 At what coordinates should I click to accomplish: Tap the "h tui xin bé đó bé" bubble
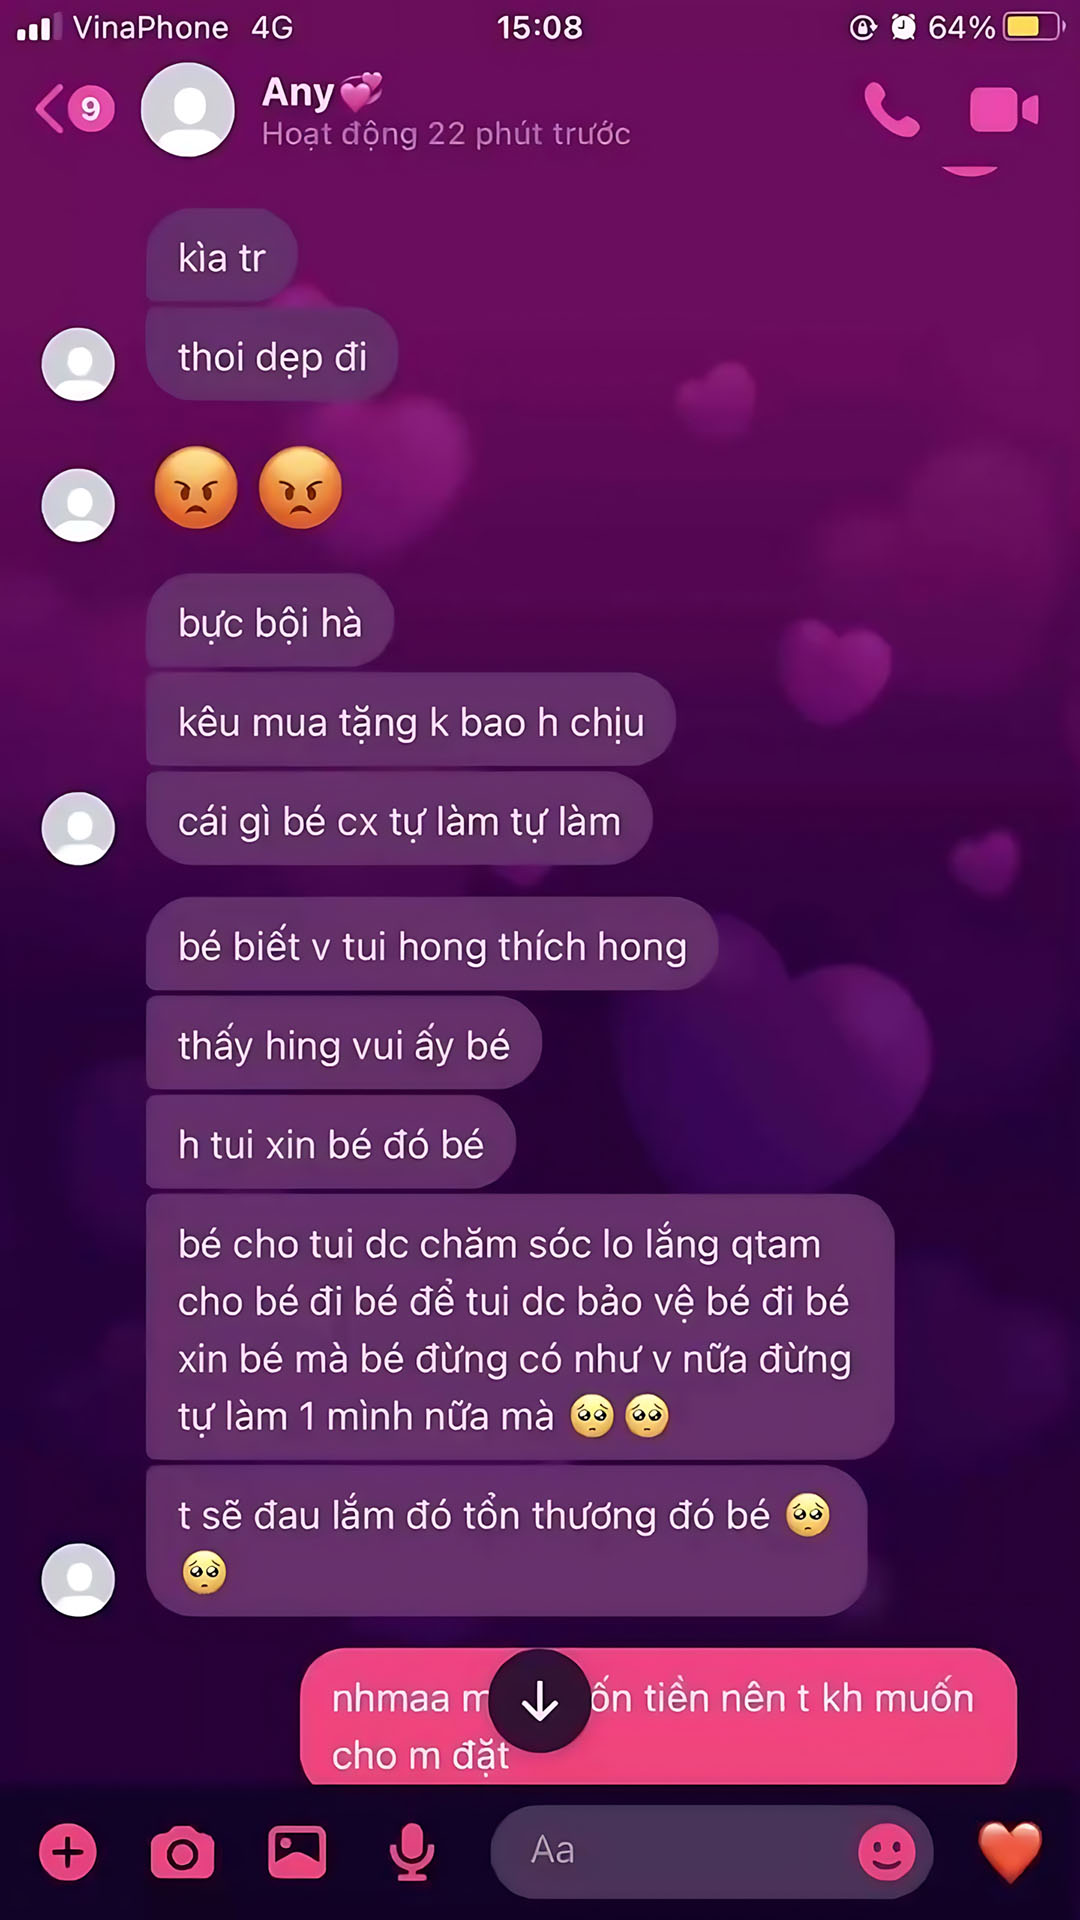[x=331, y=1143]
